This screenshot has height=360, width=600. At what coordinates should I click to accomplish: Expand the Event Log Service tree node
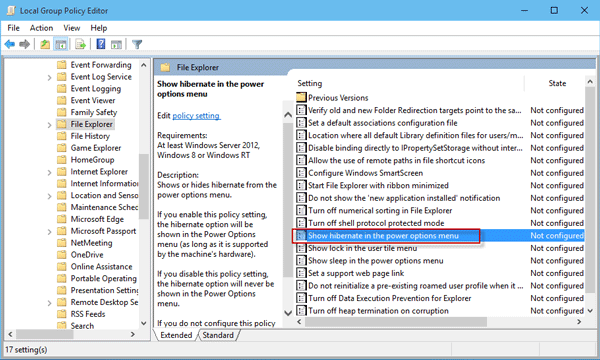pos(49,78)
